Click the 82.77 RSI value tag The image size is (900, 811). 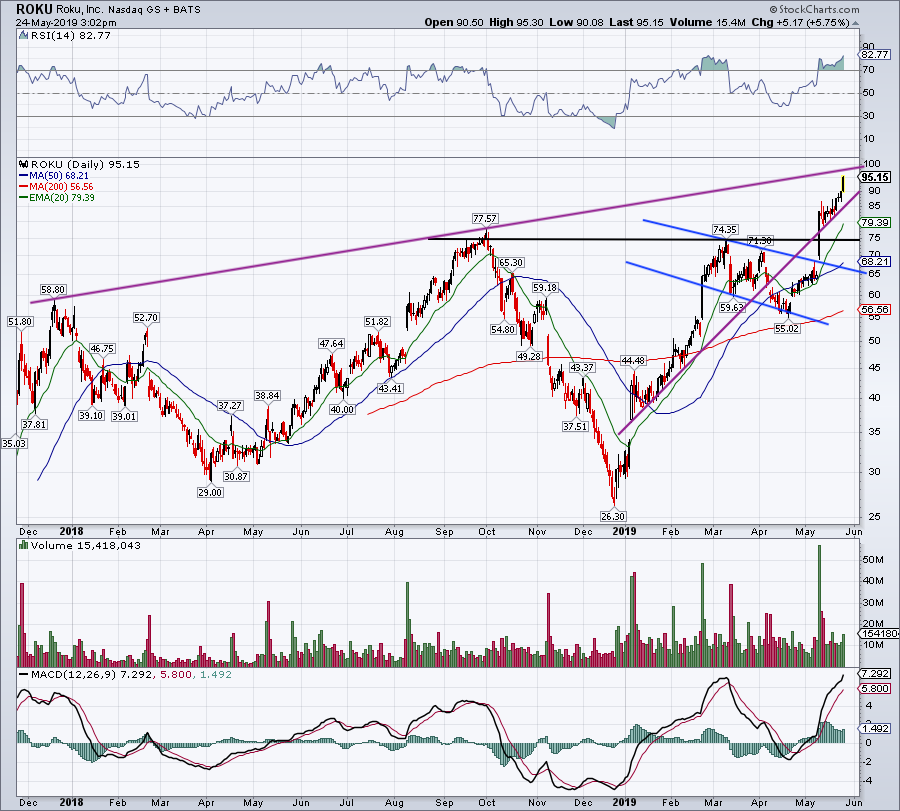[x=875, y=55]
